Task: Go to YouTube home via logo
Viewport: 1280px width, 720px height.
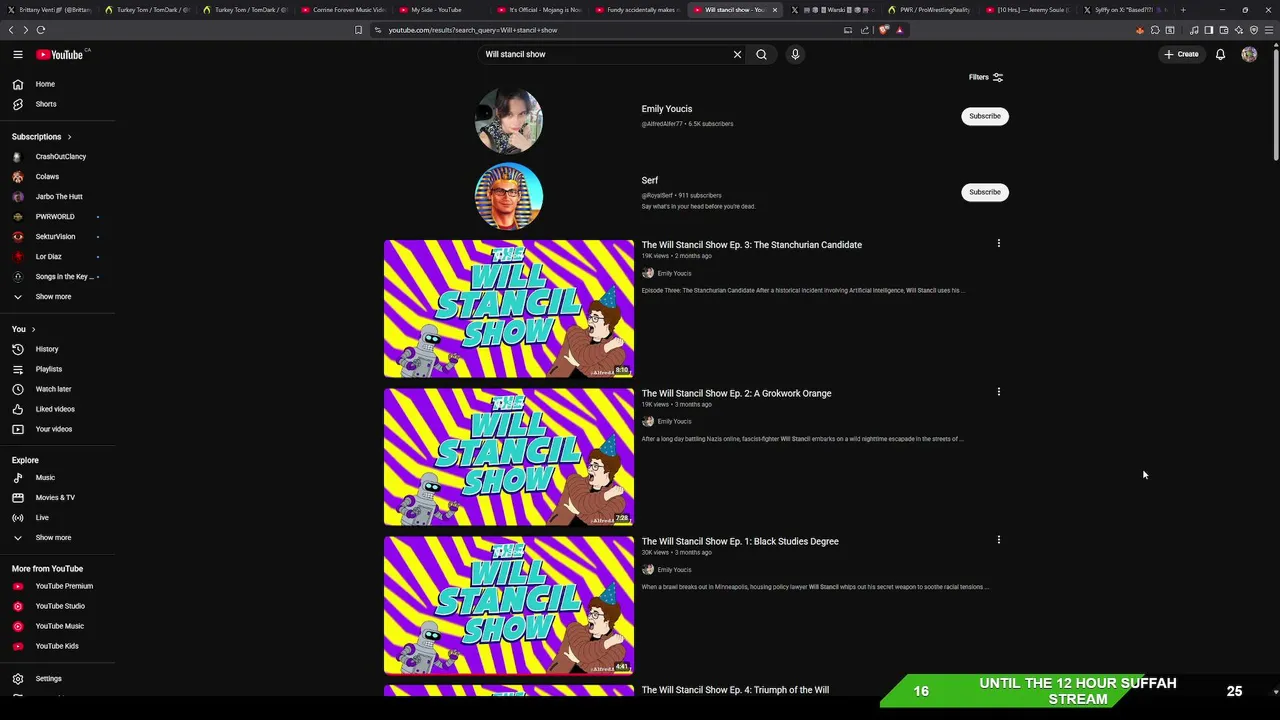Action: [x=62, y=54]
